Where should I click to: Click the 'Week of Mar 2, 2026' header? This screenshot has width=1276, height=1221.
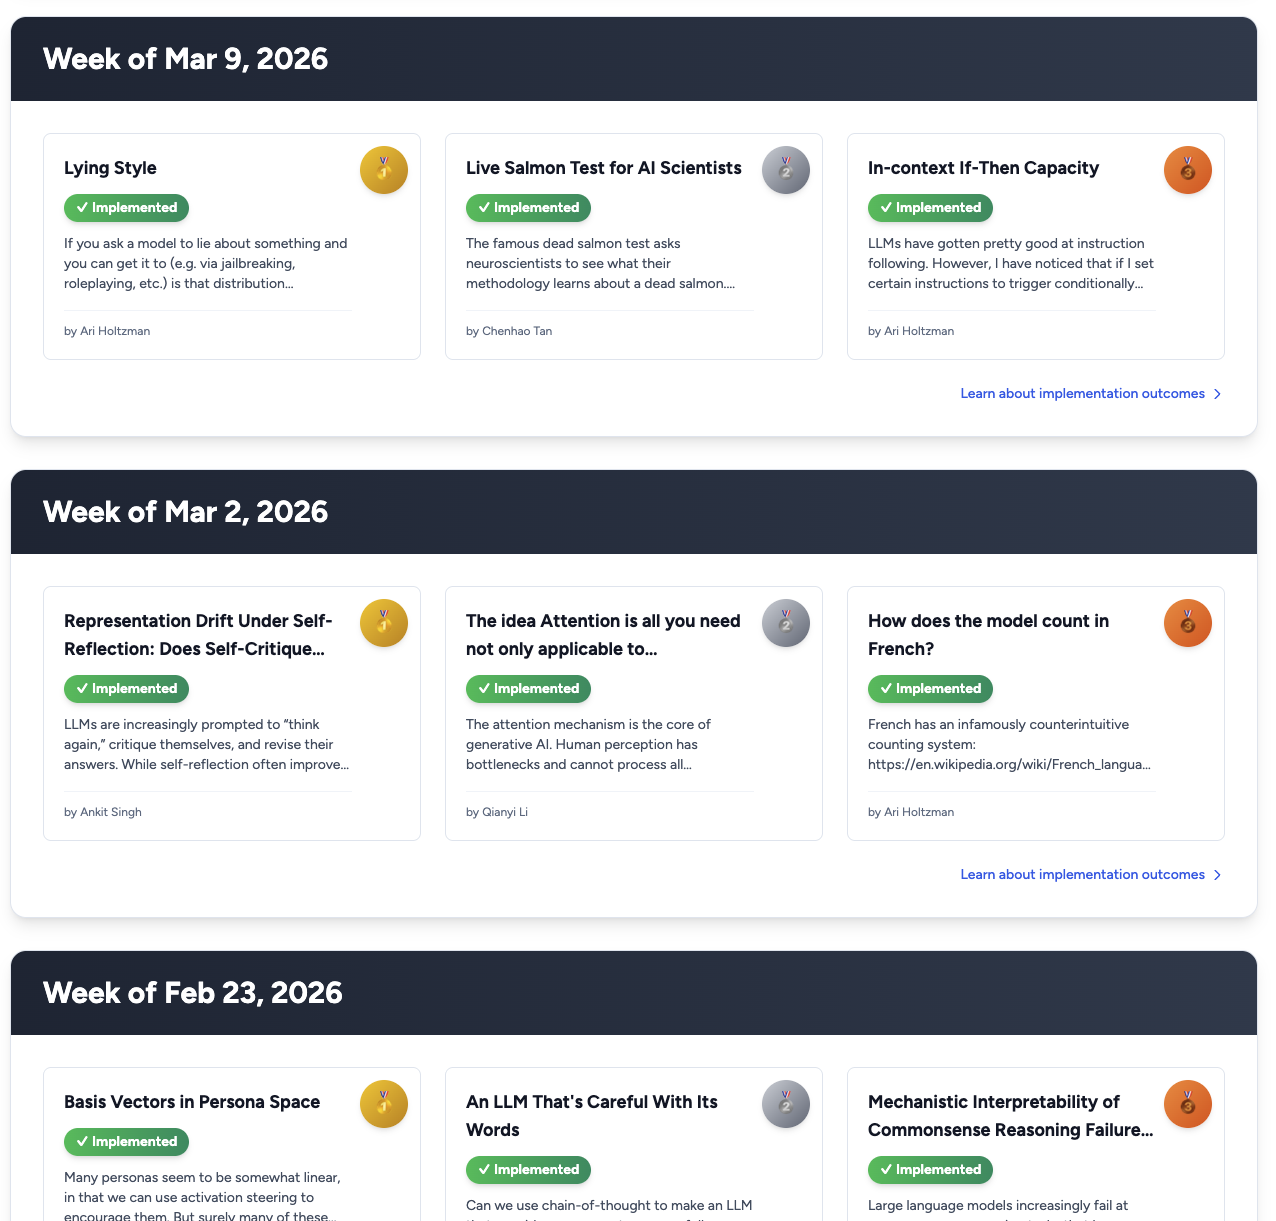(x=186, y=512)
